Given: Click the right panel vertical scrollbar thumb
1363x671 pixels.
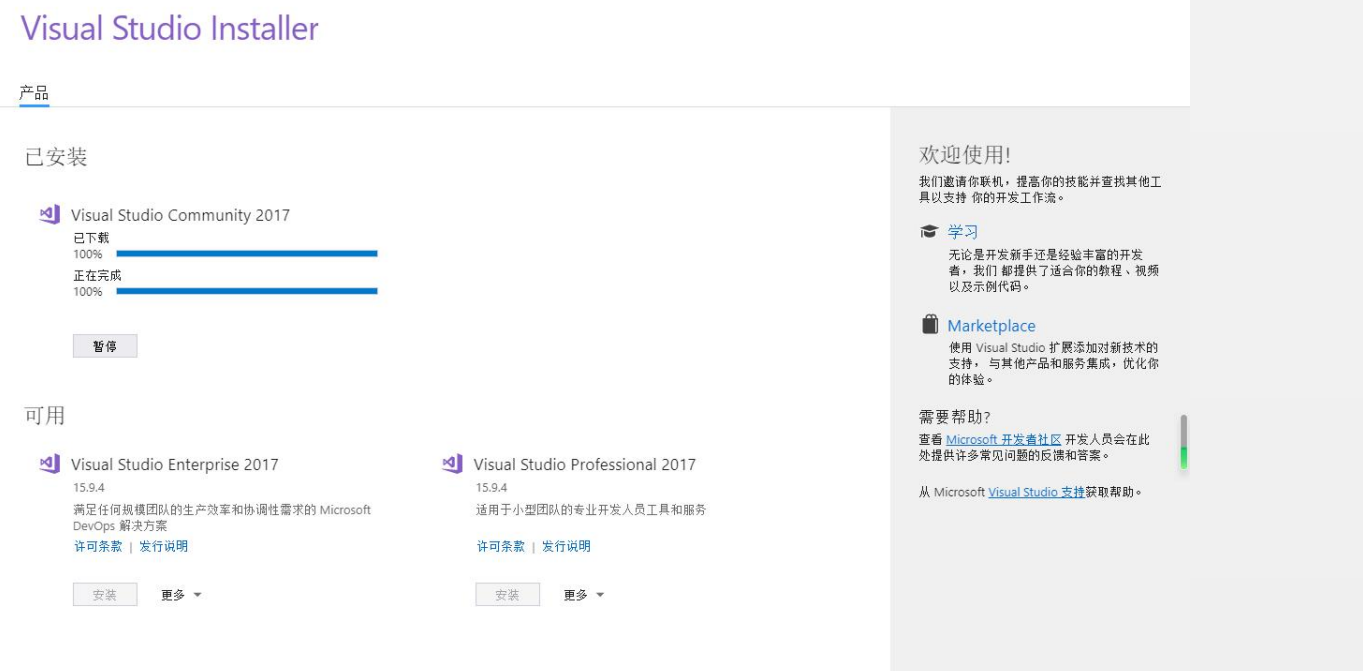Looking at the screenshot, I should tap(1184, 442).
